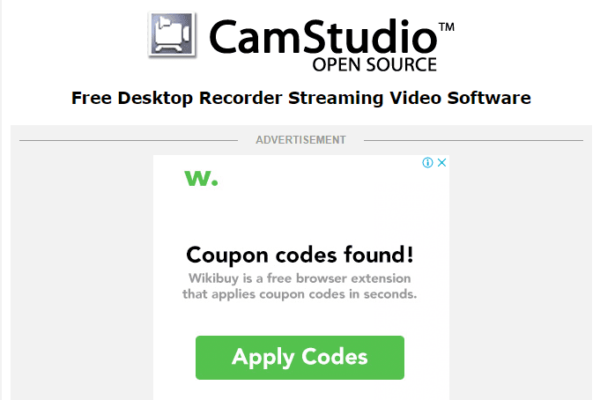Click 'that applies coupon codes in seconds' text
Viewport: 600px width, 400px height.
pos(300,294)
